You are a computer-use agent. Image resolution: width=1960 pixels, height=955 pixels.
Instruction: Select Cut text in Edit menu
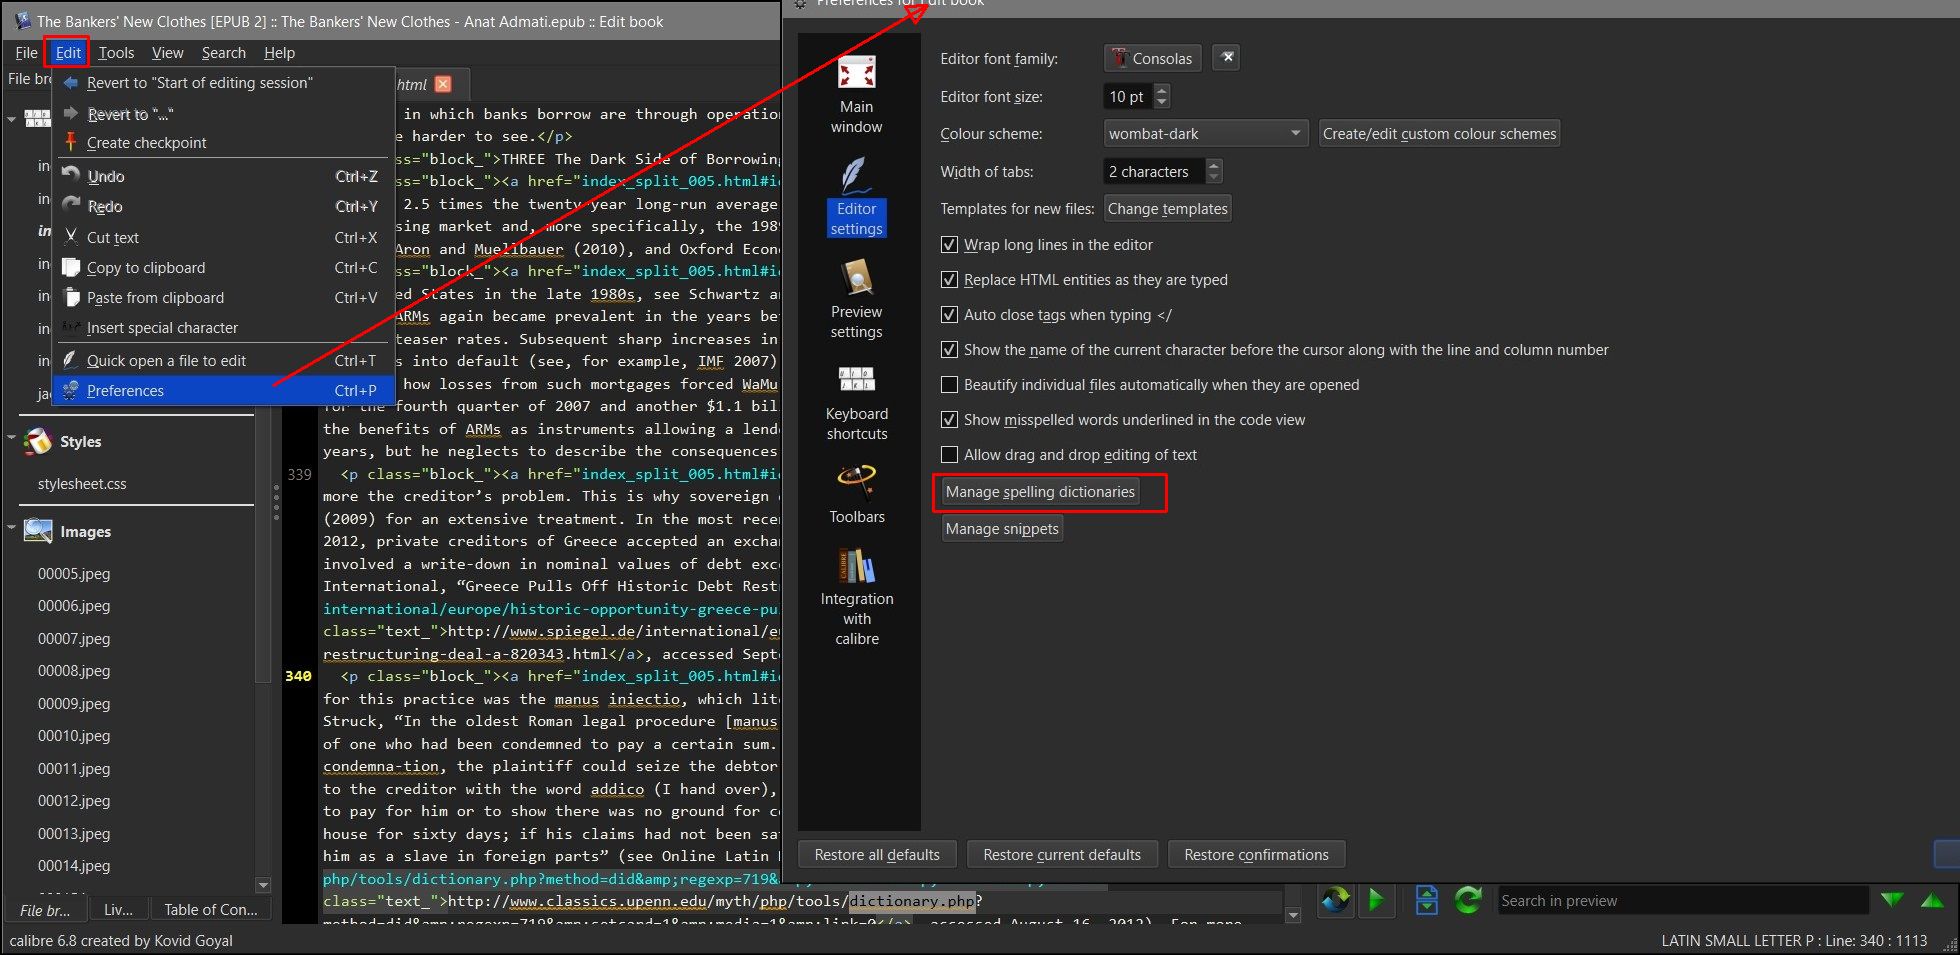(224, 238)
